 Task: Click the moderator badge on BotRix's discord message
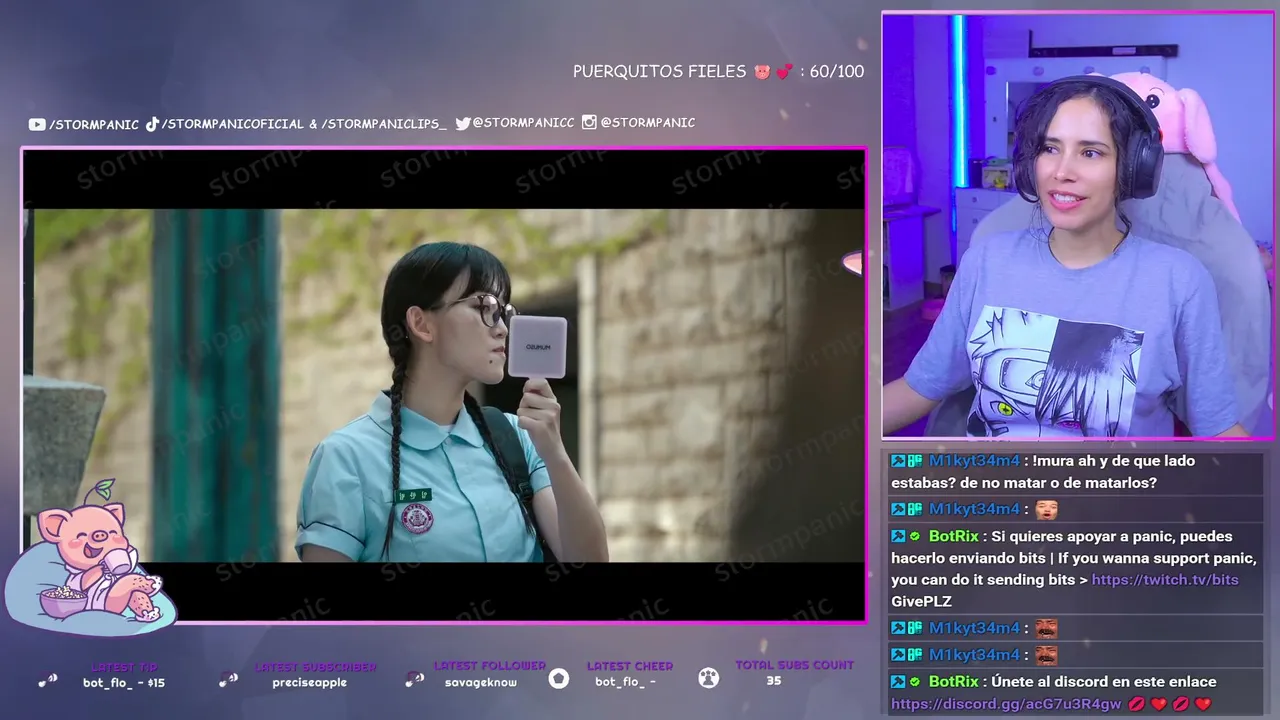tap(898, 682)
